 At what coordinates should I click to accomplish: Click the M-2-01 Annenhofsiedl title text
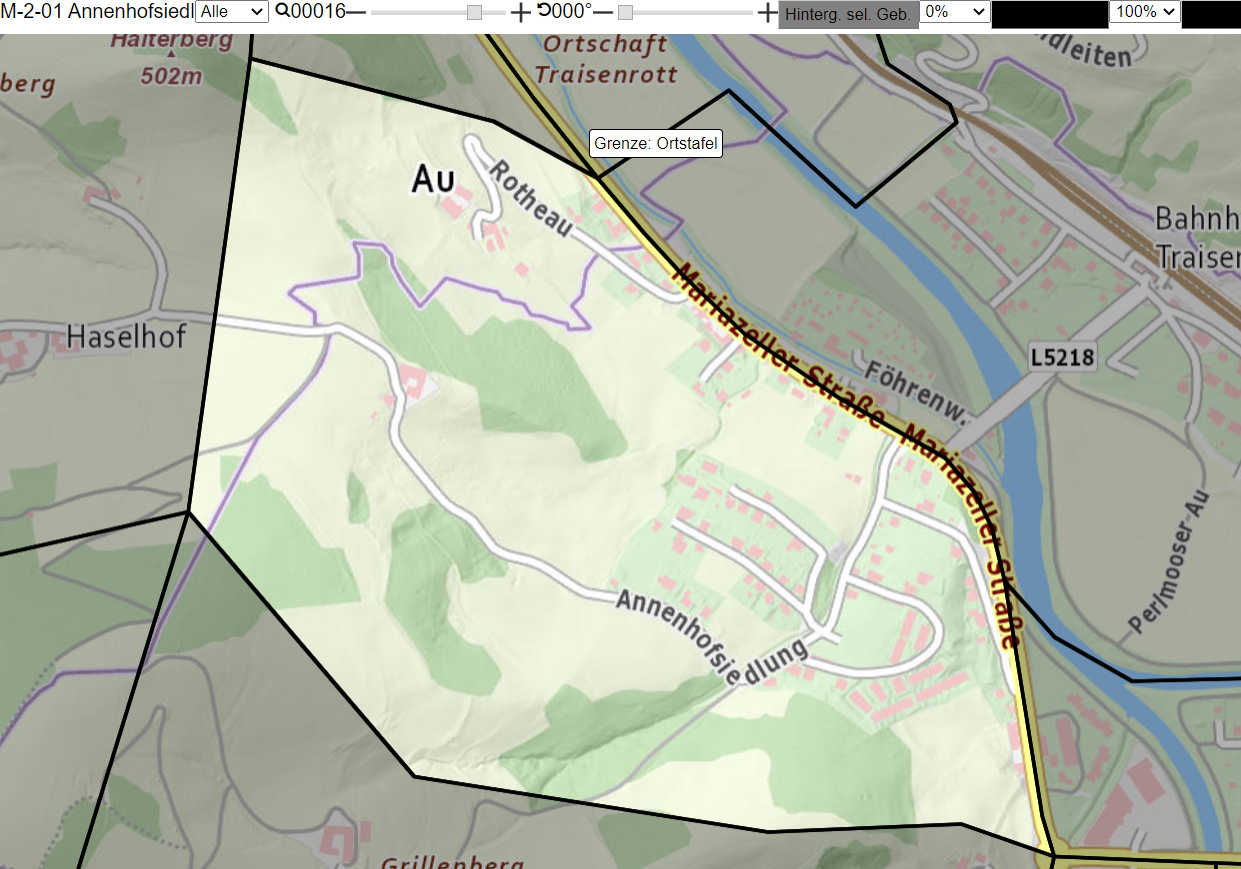tap(96, 12)
